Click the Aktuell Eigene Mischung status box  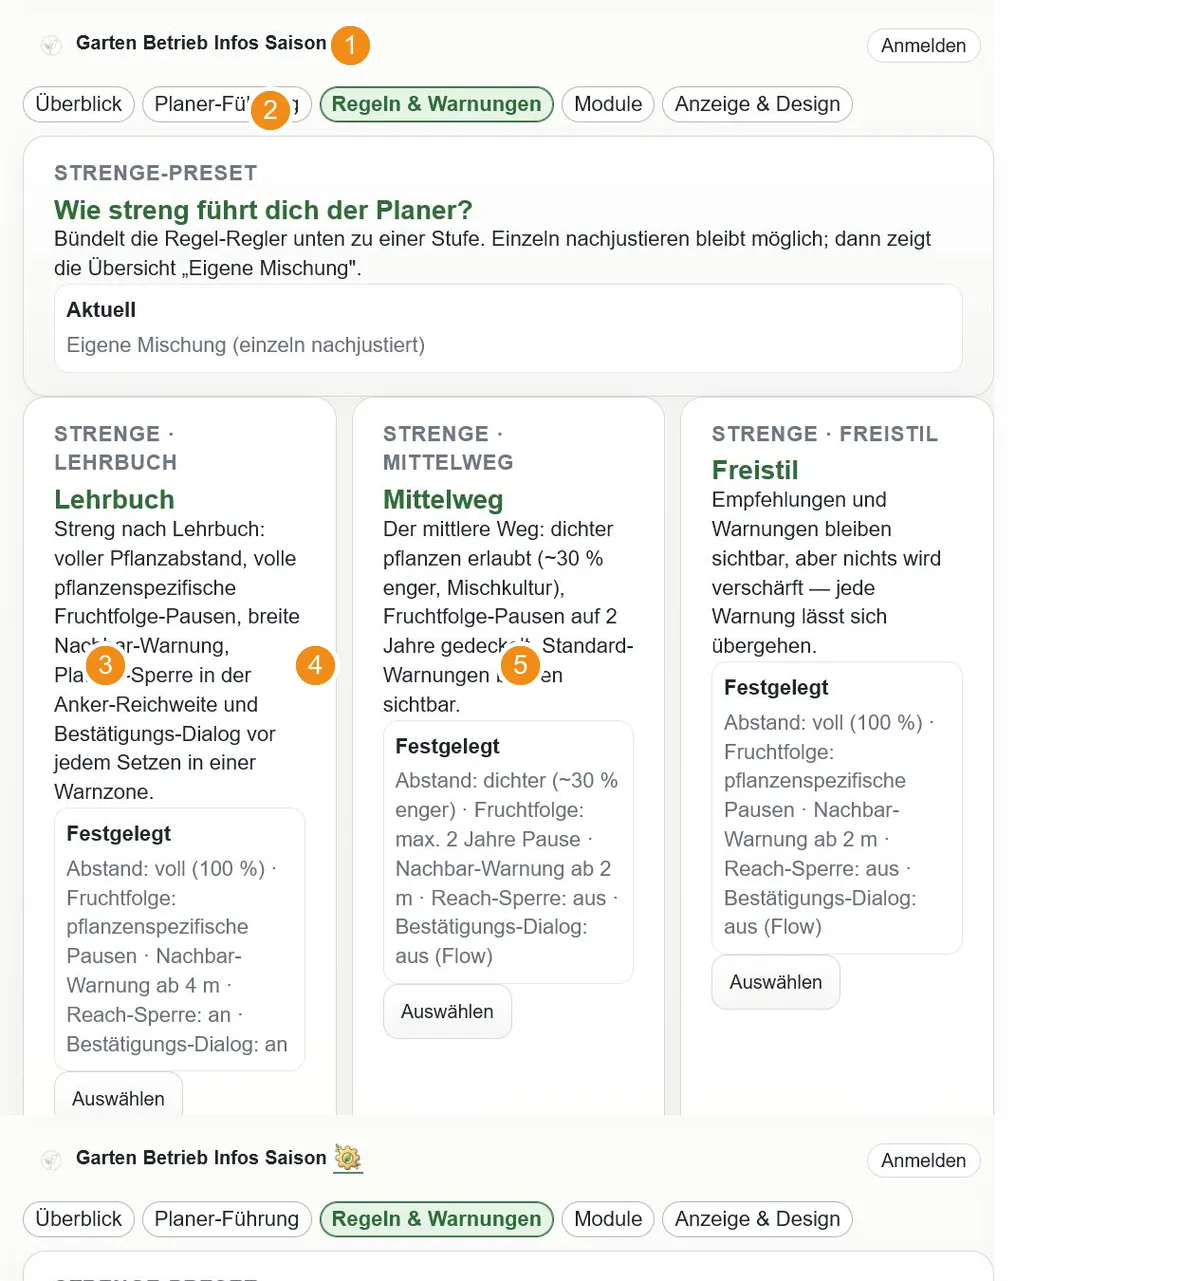tap(508, 328)
